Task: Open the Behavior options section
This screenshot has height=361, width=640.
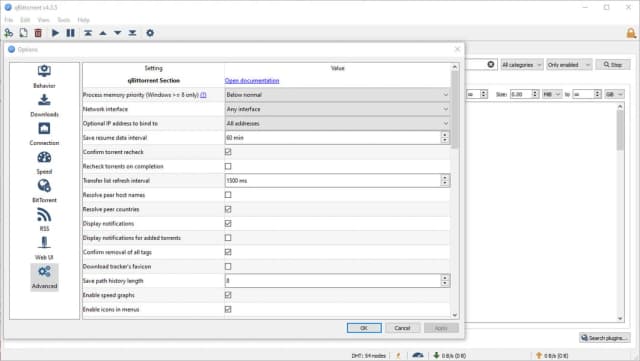Action: click(x=44, y=76)
